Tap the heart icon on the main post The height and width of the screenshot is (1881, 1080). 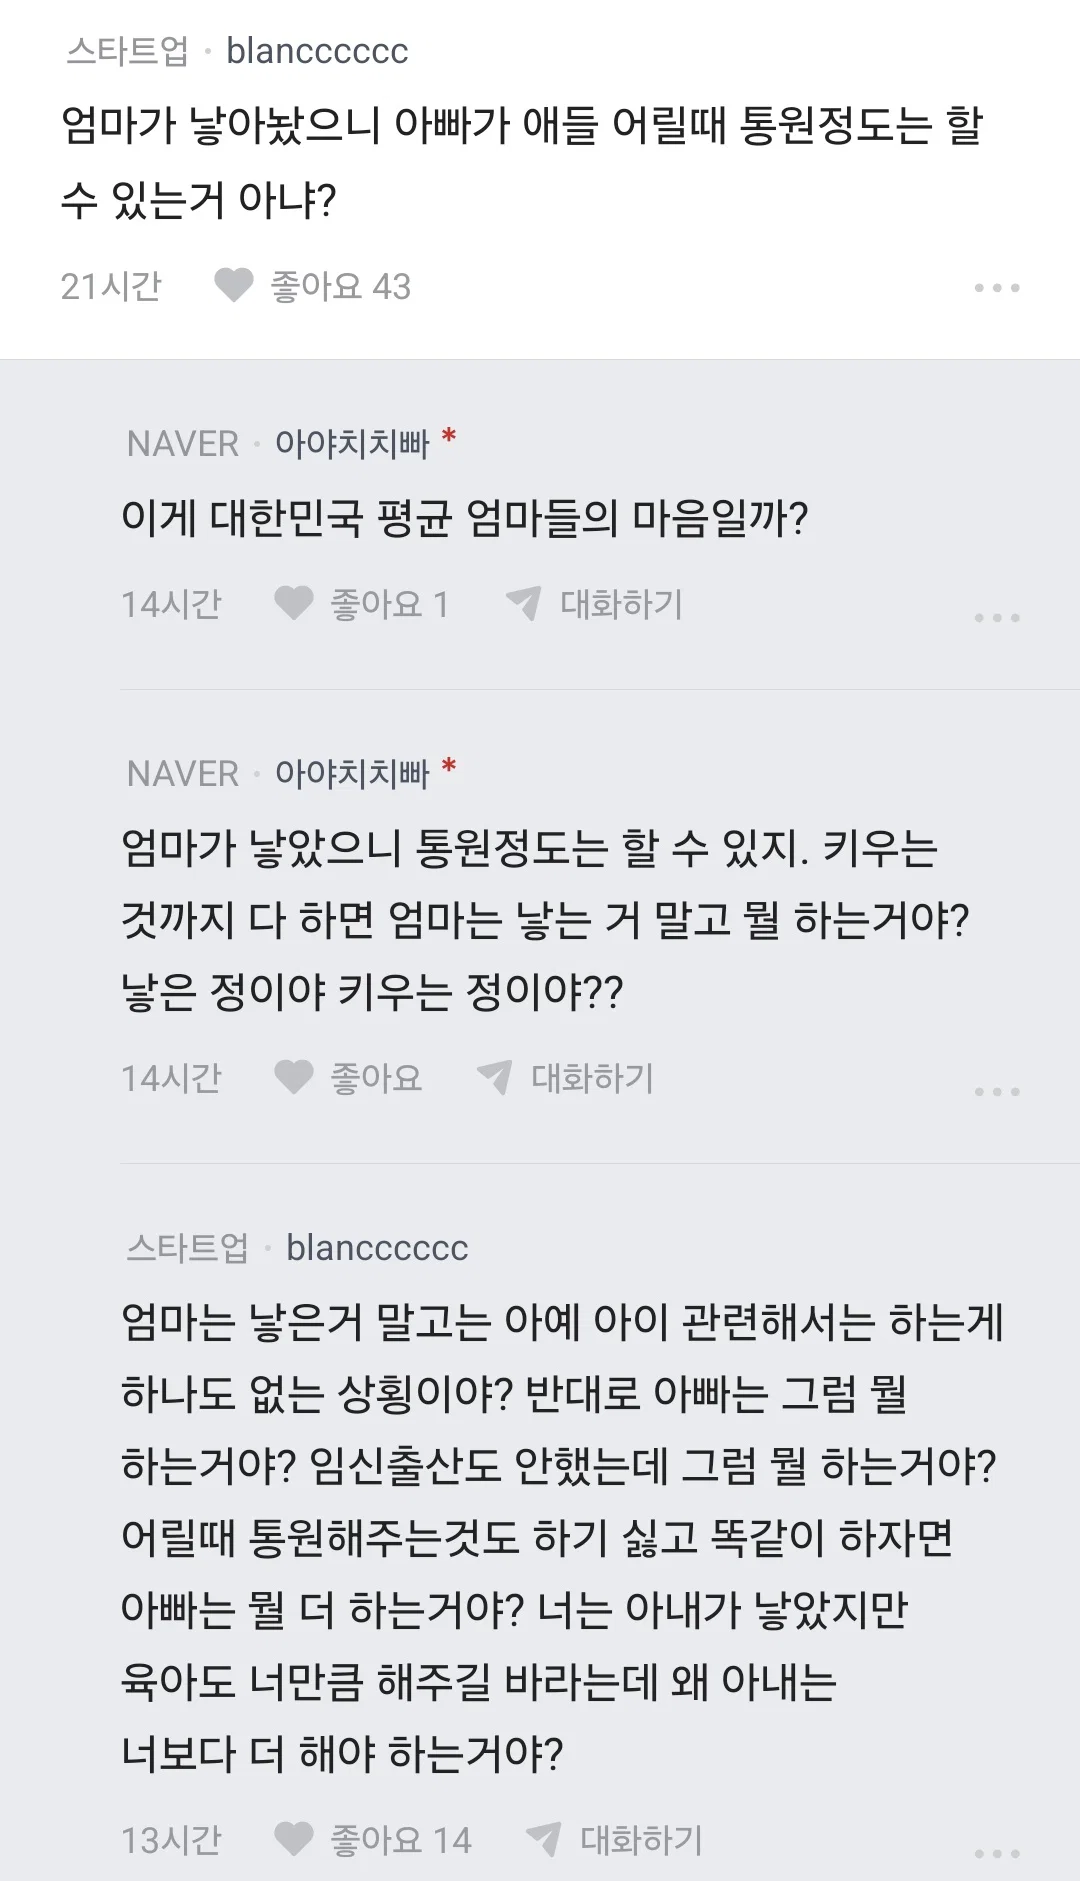tap(234, 286)
